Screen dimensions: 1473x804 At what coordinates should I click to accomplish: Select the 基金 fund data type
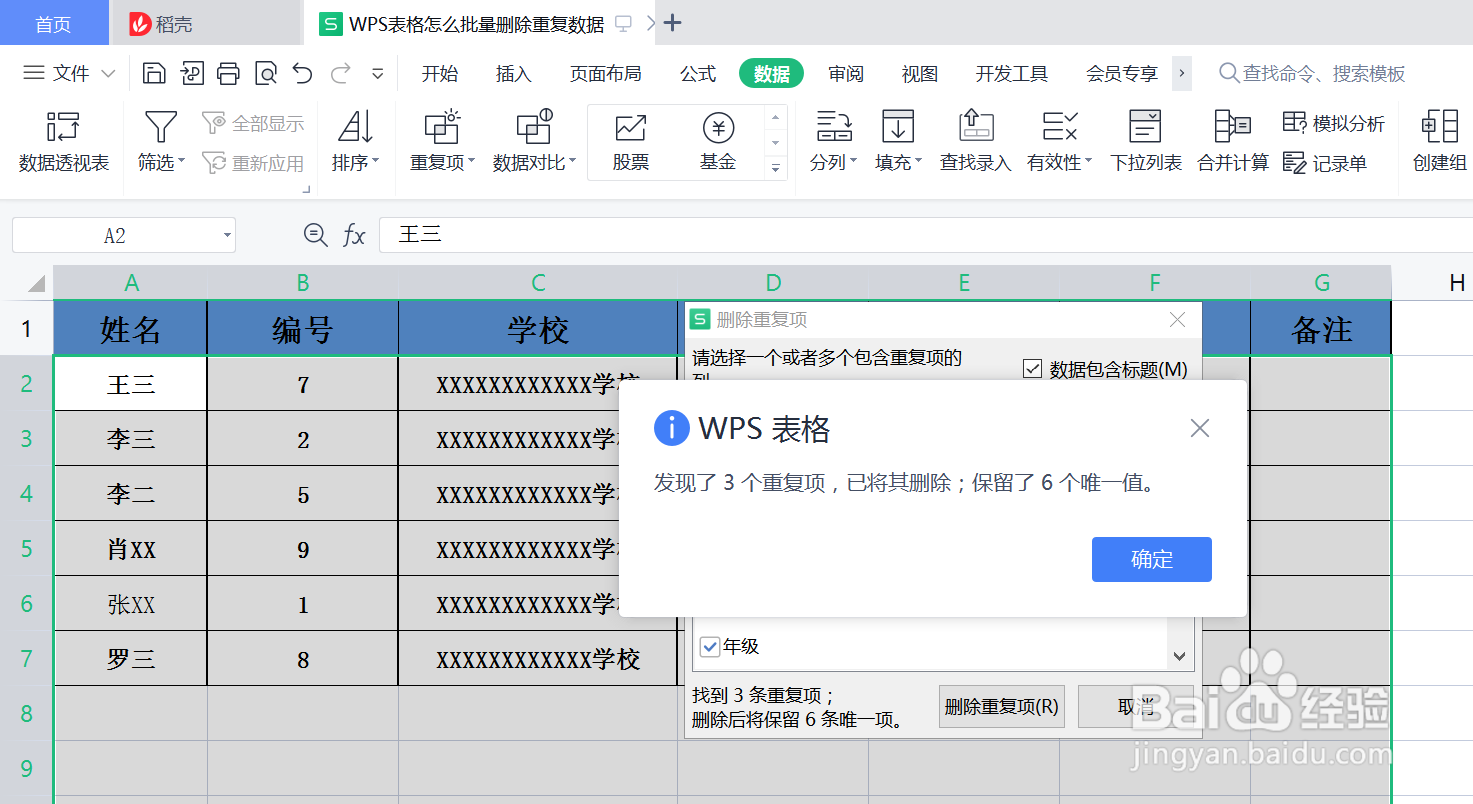pos(718,142)
